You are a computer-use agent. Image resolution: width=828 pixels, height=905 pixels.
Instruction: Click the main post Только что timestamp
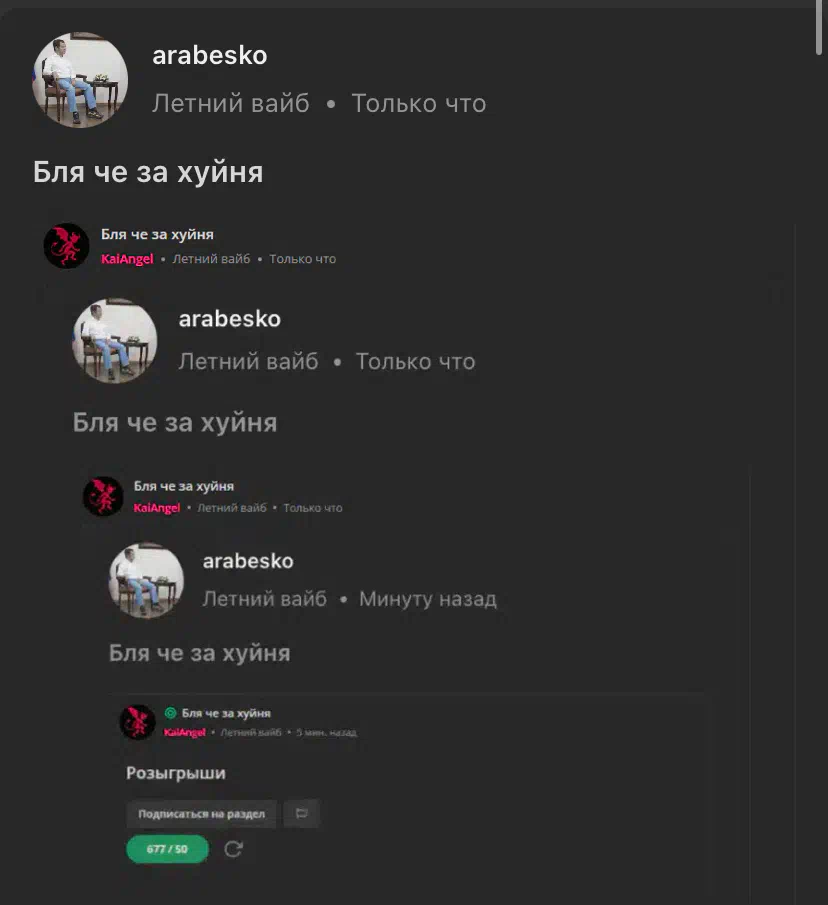tap(419, 104)
